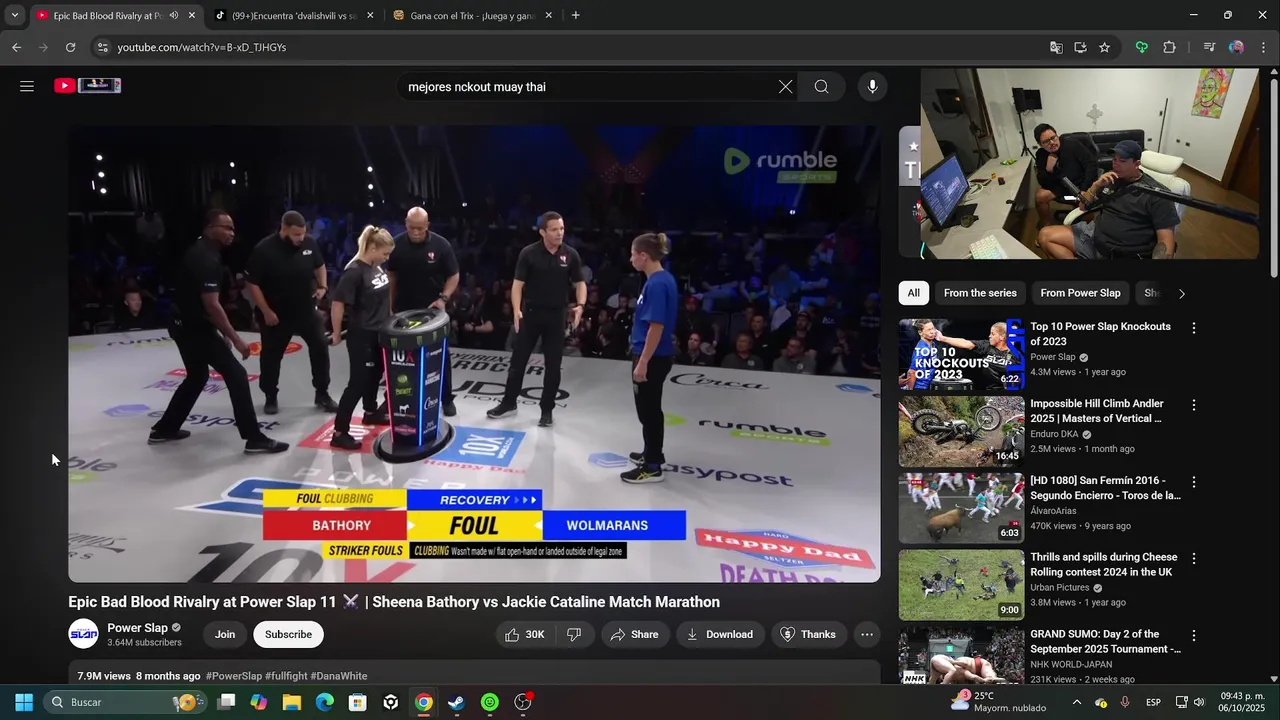Open media controls in Chrome toolbar

[x=1209, y=47]
